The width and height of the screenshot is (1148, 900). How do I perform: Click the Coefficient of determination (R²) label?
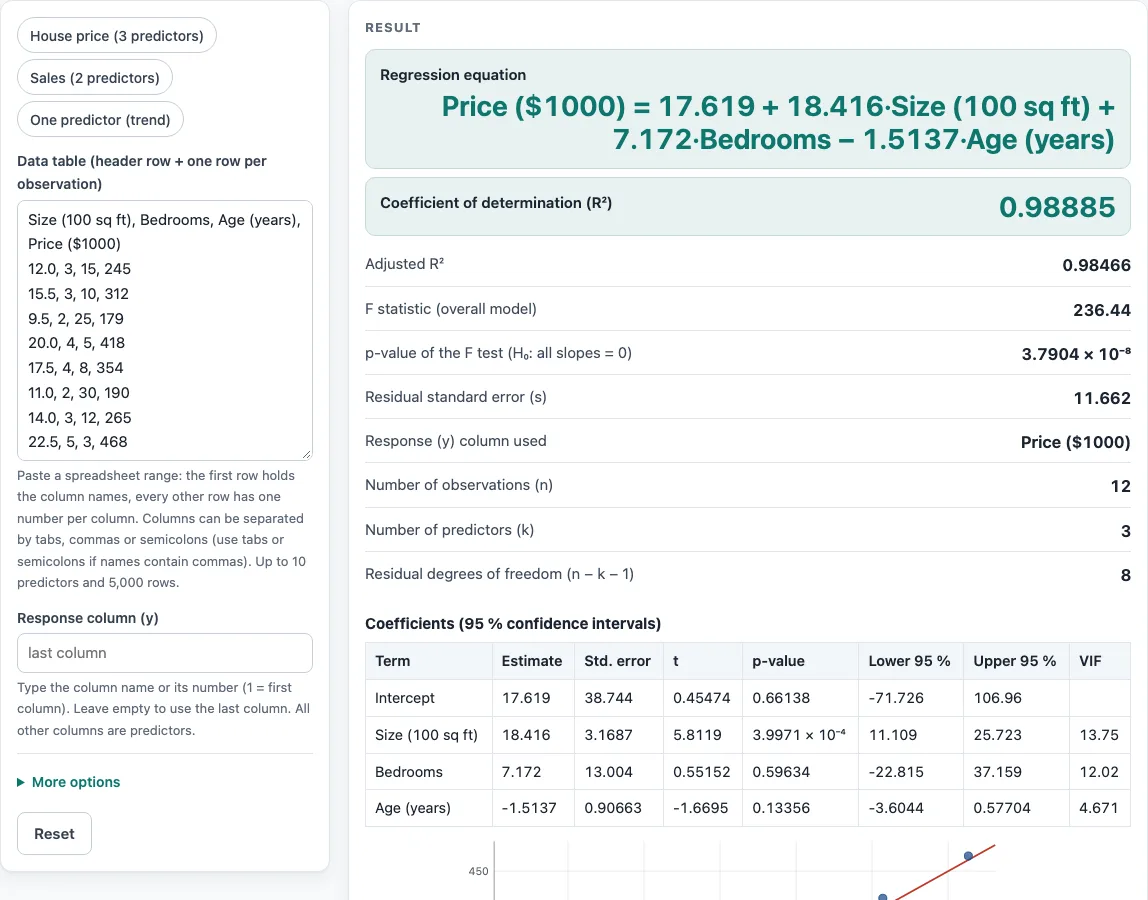coord(496,203)
